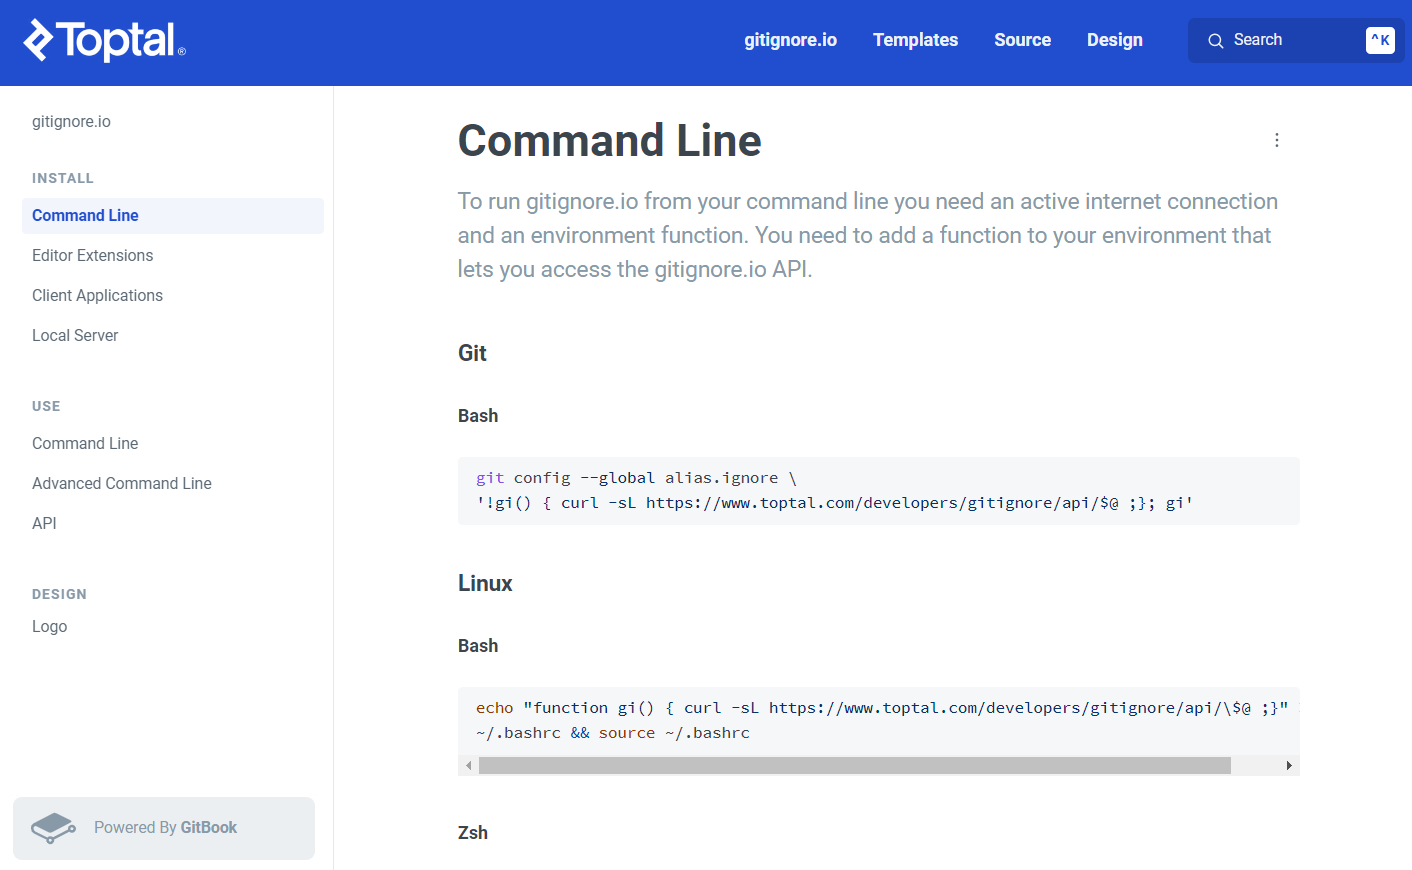Viewport: 1412px width, 870px height.
Task: Focus the Search input field
Action: 1296,40
